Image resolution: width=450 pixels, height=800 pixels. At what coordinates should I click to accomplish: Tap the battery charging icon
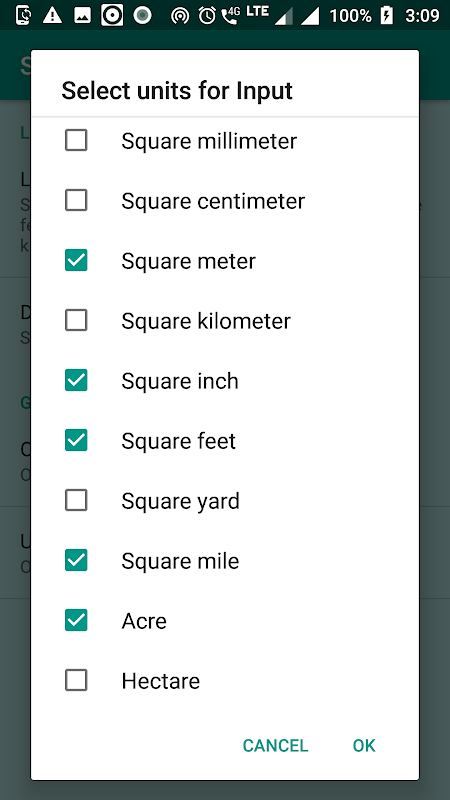click(387, 16)
